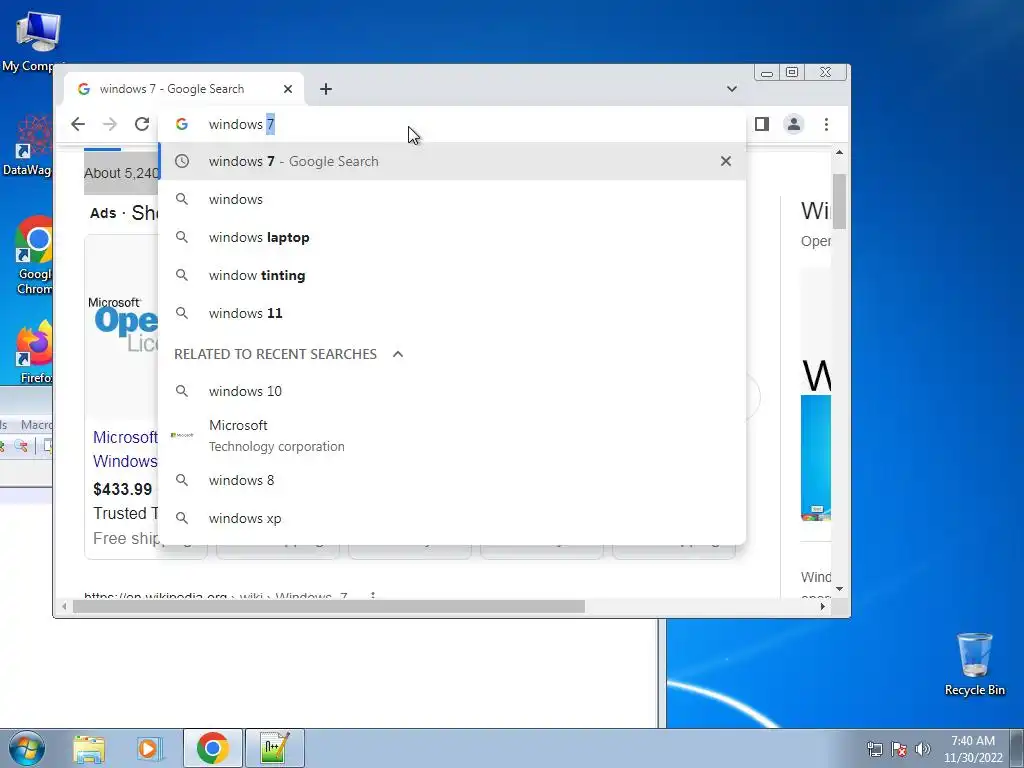This screenshot has width=1024, height=768.
Task: Click search icon beside 'windows laptop'
Action: 182,237
